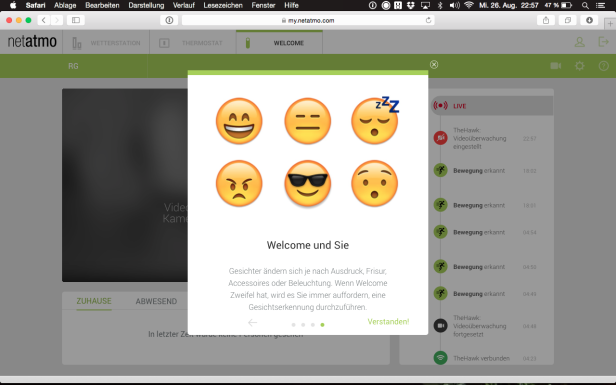Screen dimensions: 616x385
Task: Open the Apple menu
Action: click(x=13, y=5)
